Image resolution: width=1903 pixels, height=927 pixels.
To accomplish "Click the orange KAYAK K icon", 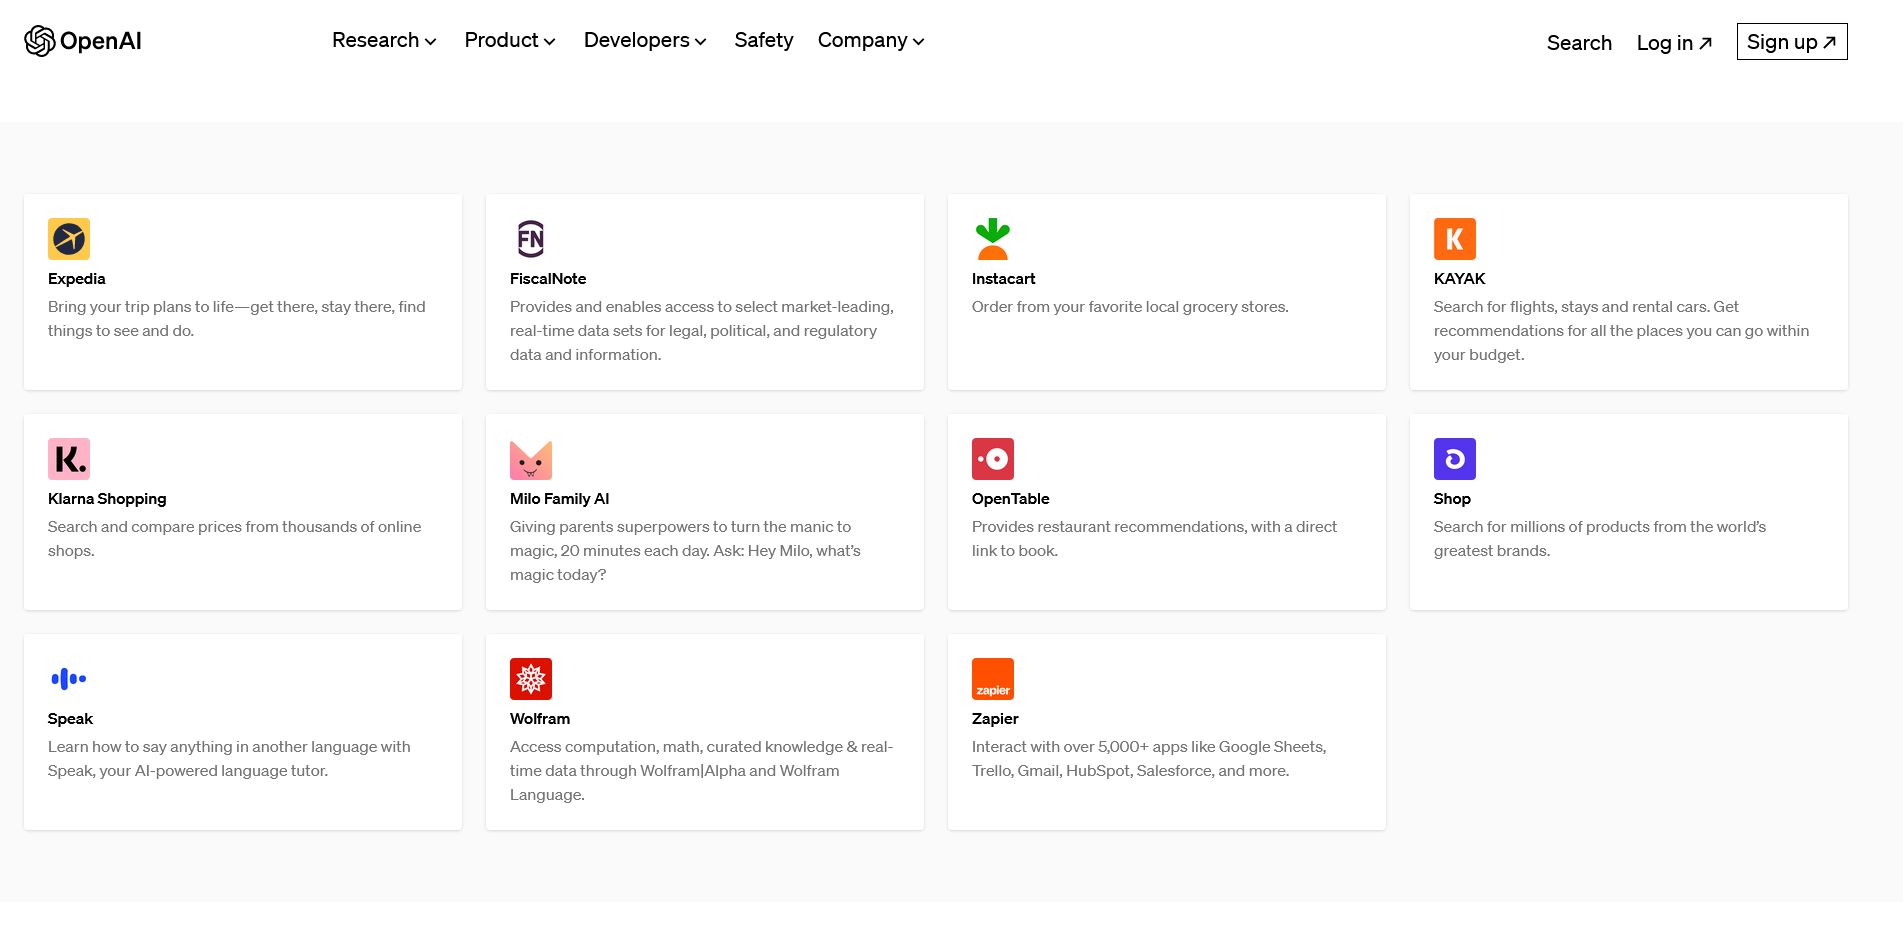I will (1455, 239).
